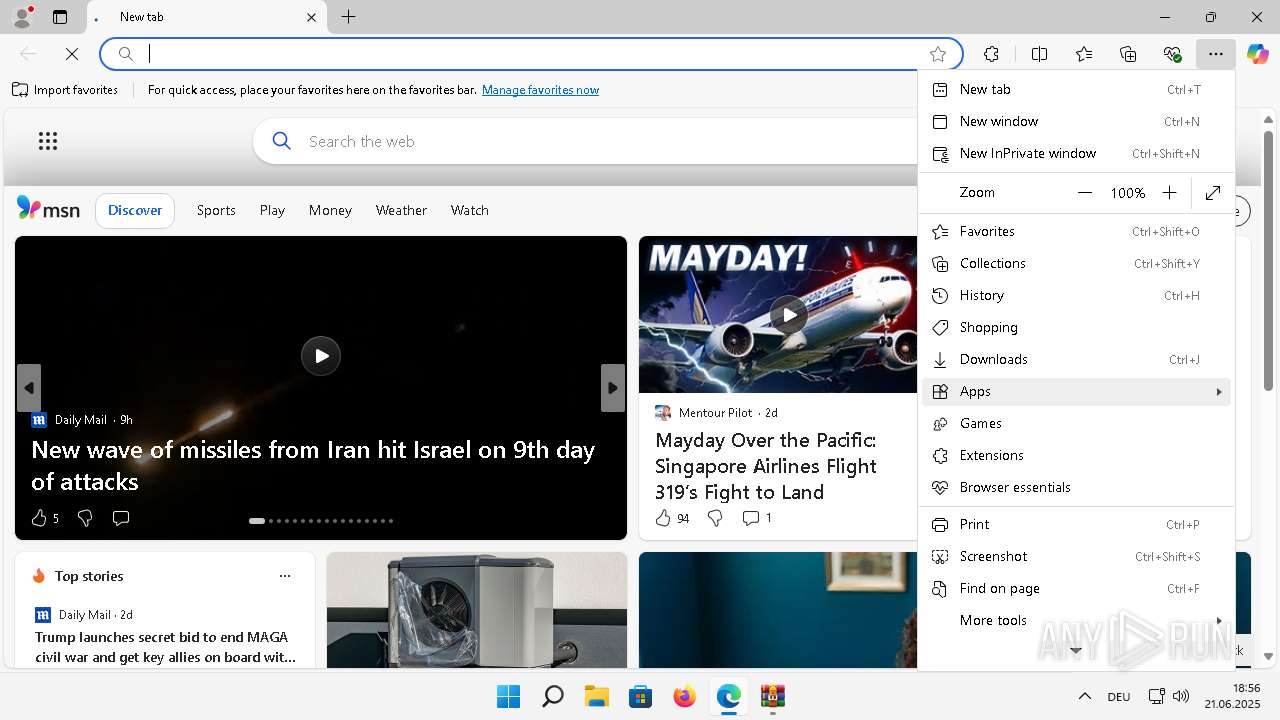Open taskbar Search
This screenshot has width=1280, height=720.
pos(553,696)
